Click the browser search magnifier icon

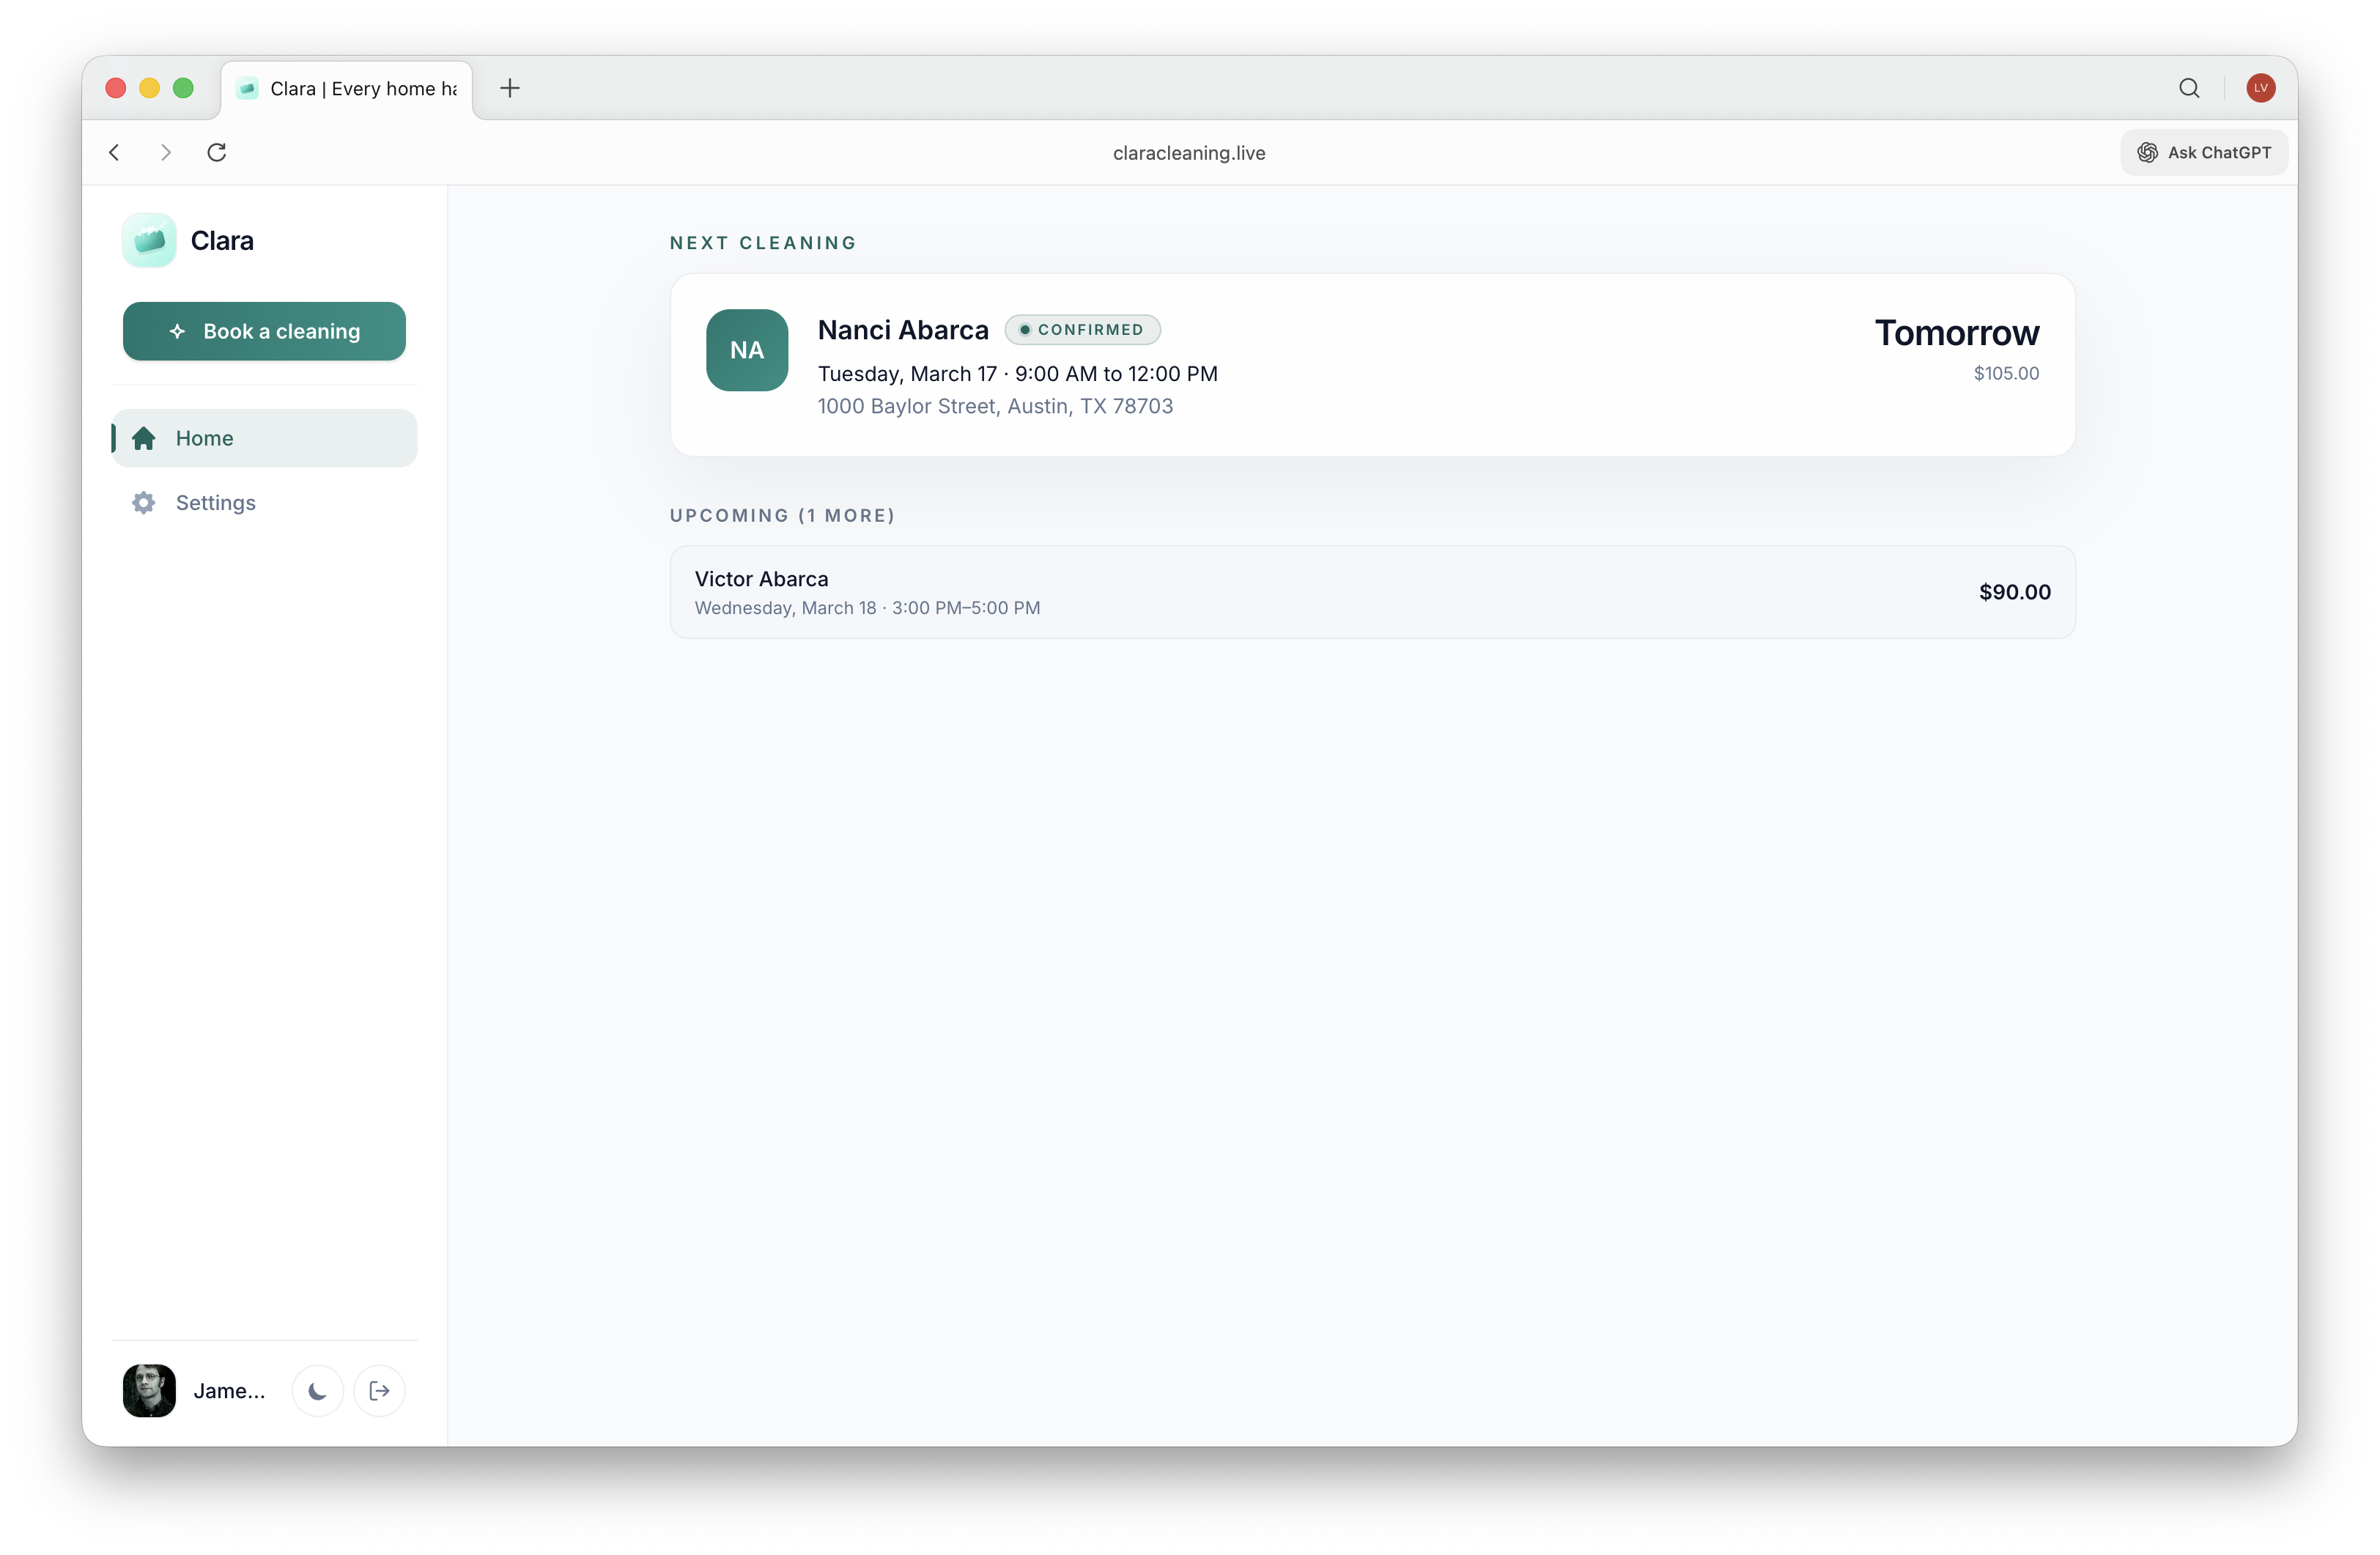(2189, 88)
